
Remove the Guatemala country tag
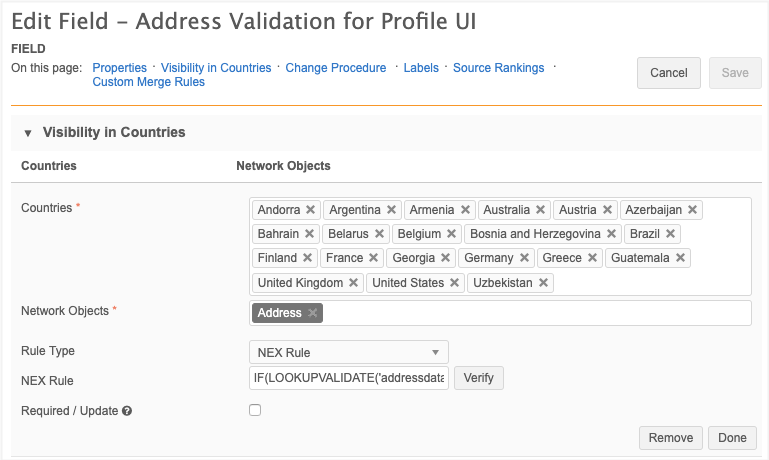pos(681,258)
